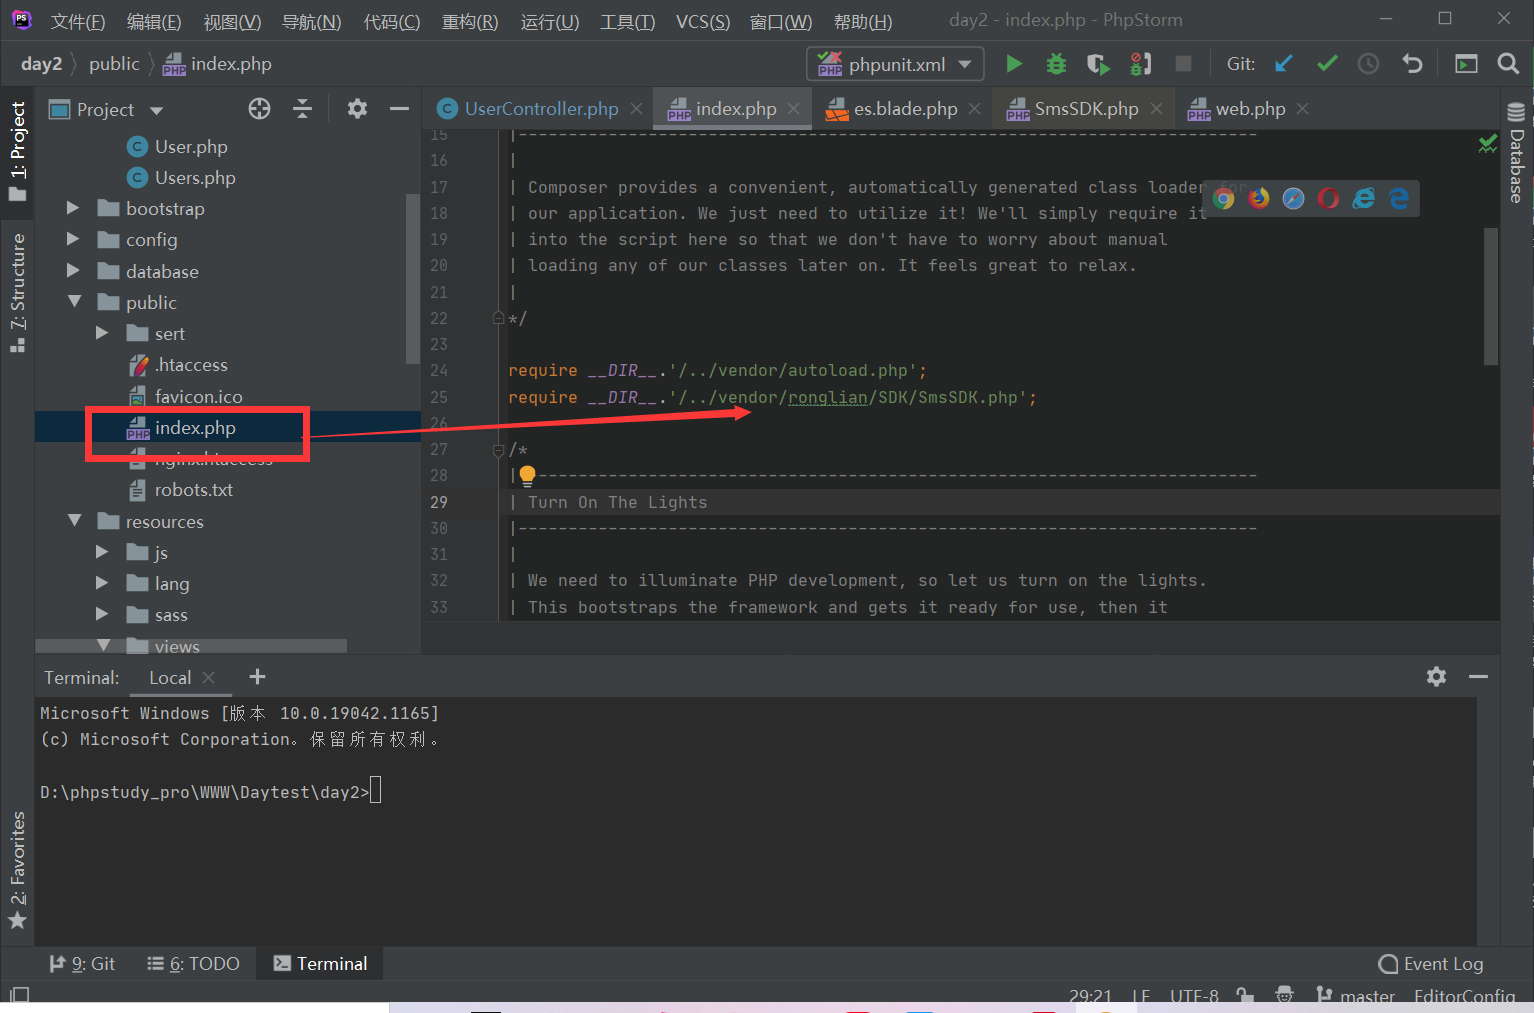The height and width of the screenshot is (1013, 1534).
Task: Switch to es.blade.php tab
Action: click(x=905, y=108)
